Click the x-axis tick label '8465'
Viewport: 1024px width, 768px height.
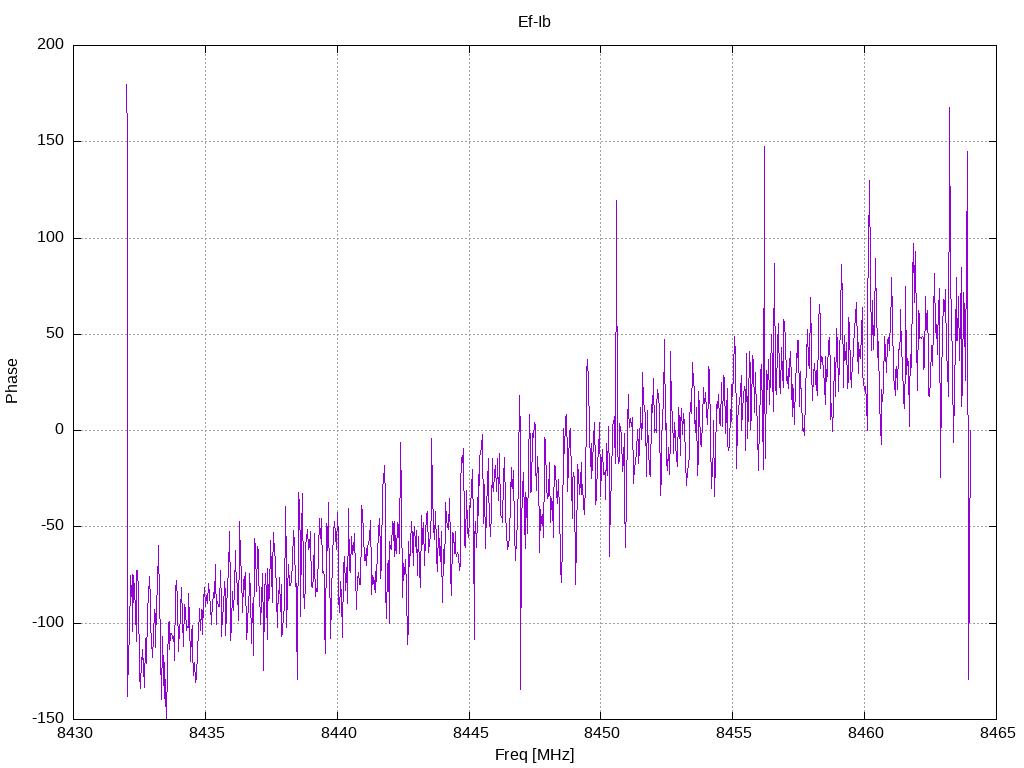[x=997, y=733]
